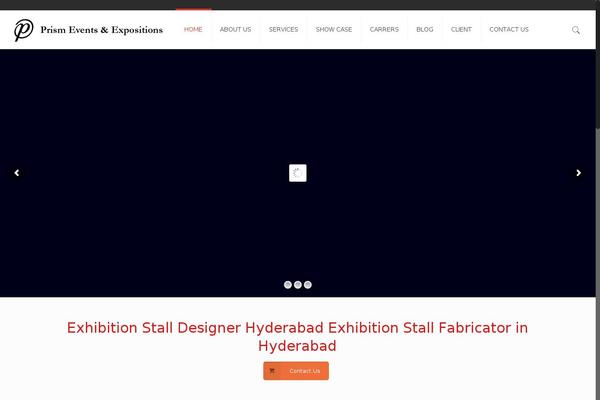Click the Exhibition Stall Designer Hyderabad heading
600x400 pixels.
point(297,337)
